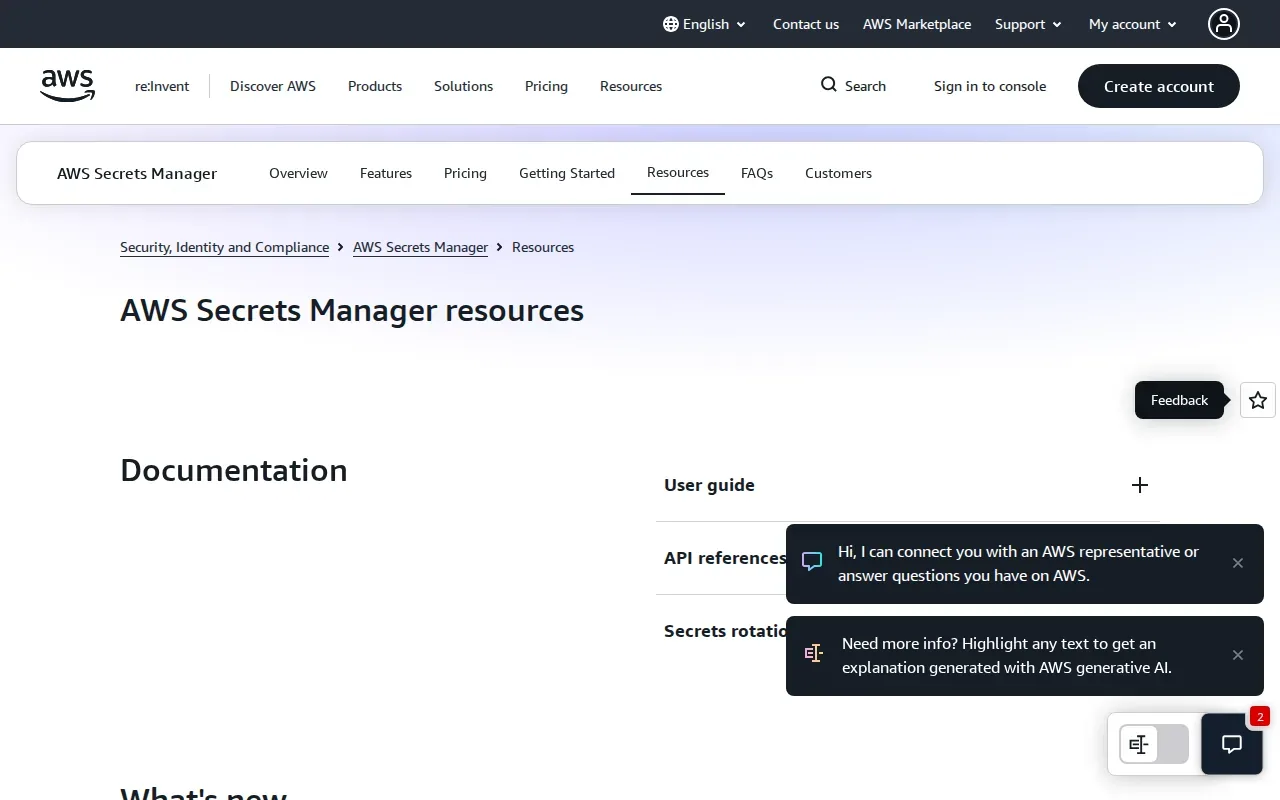Click the Feedback star icon

click(1258, 400)
